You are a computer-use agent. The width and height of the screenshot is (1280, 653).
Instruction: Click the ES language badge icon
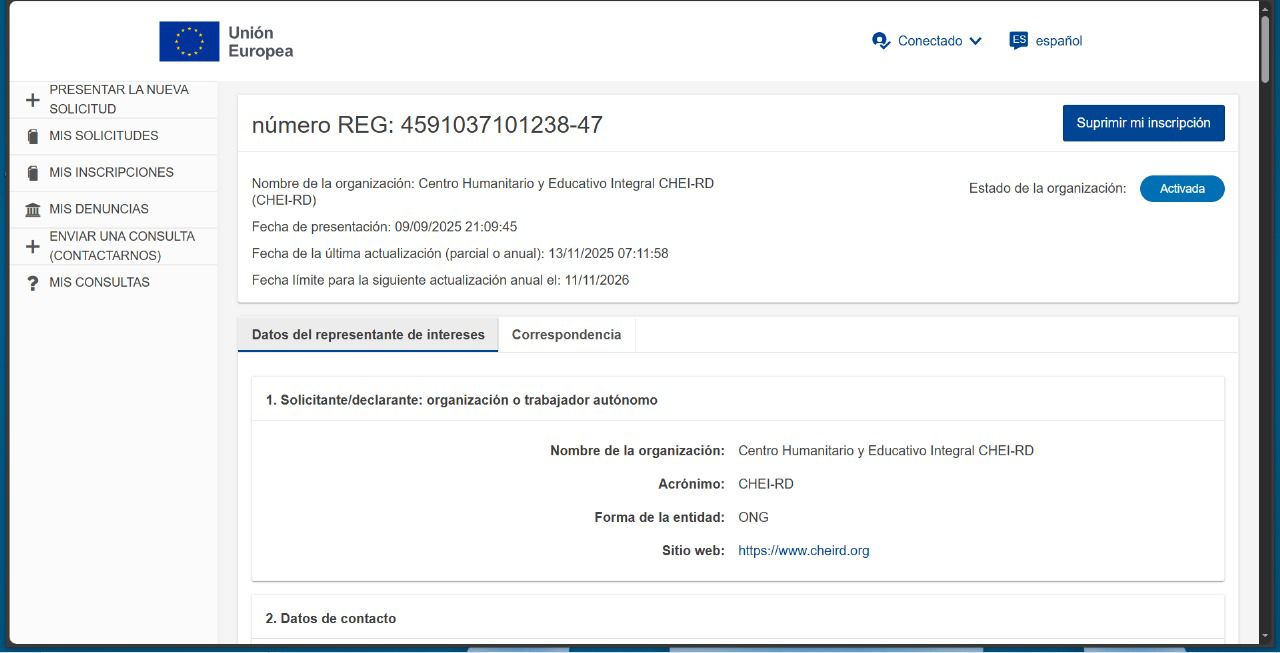click(1018, 40)
